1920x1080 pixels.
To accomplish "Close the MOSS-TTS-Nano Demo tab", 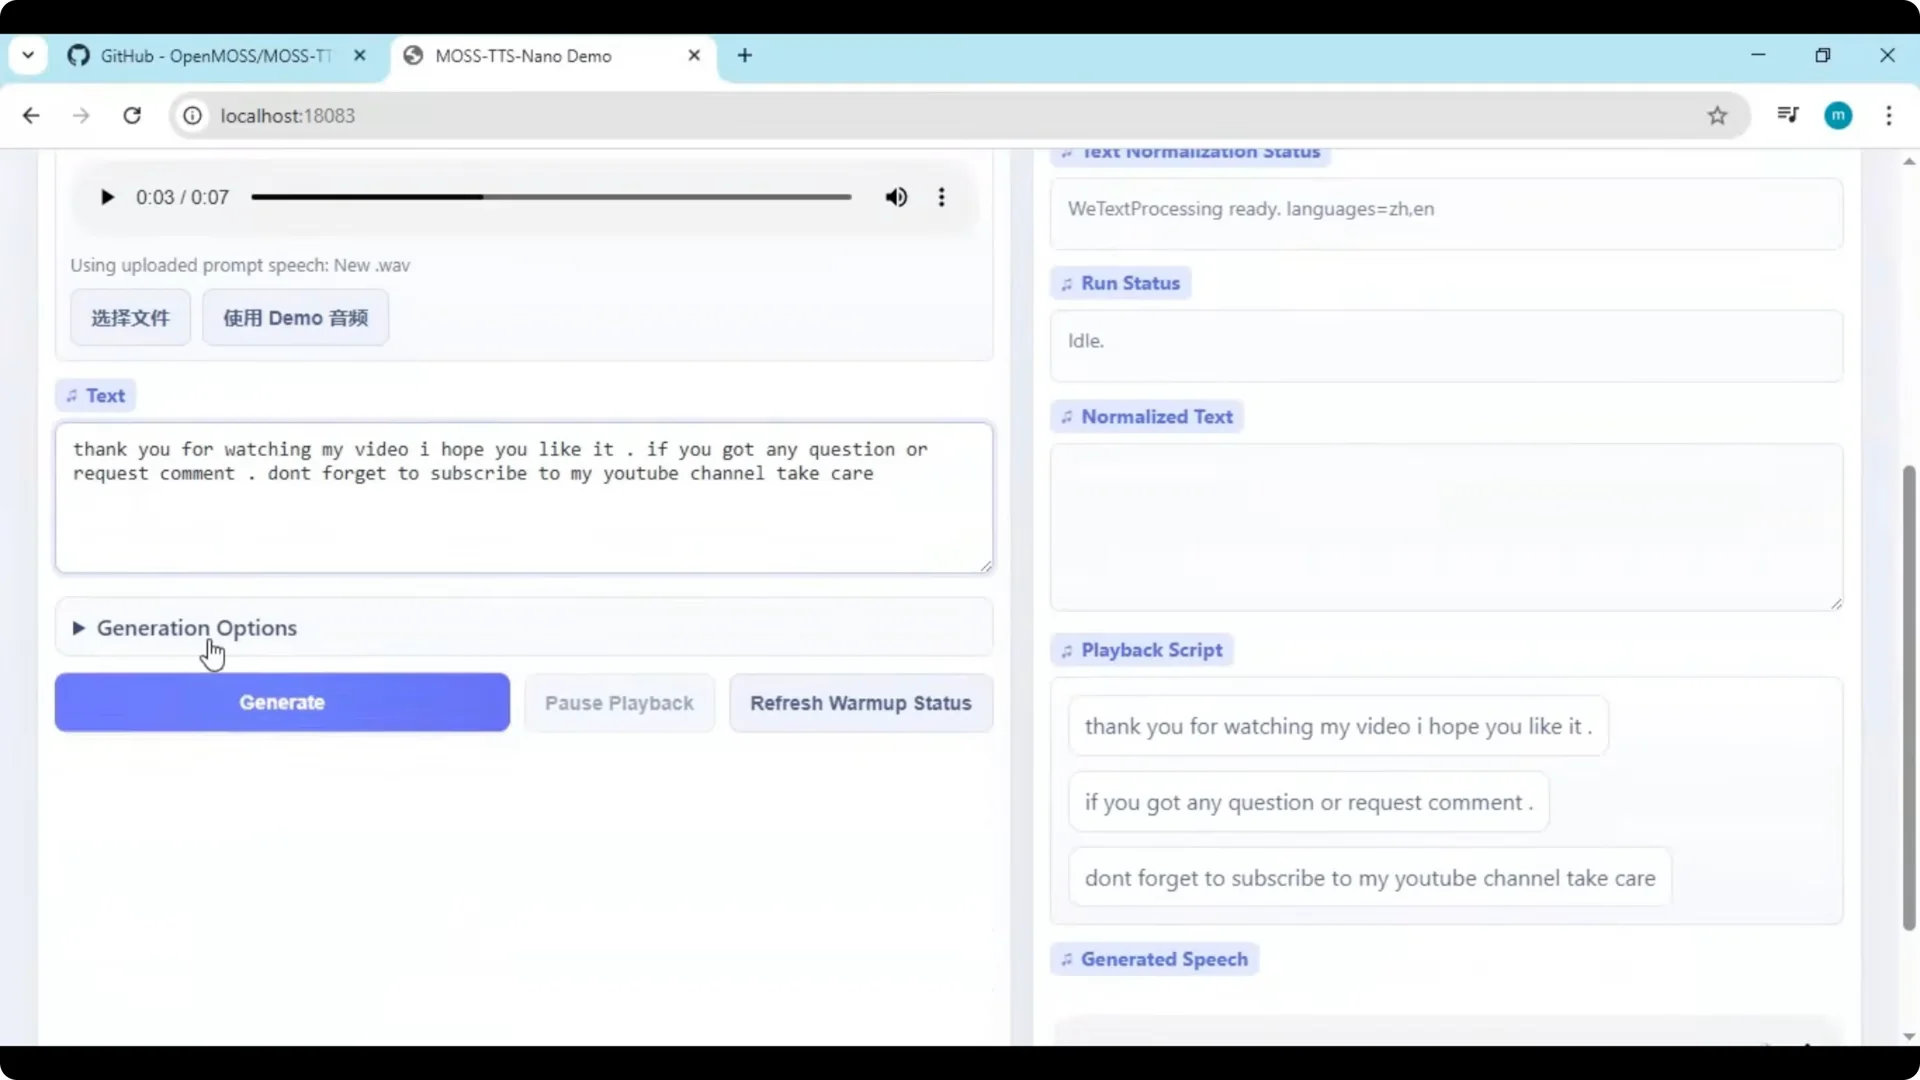I will pyautogui.click(x=694, y=56).
